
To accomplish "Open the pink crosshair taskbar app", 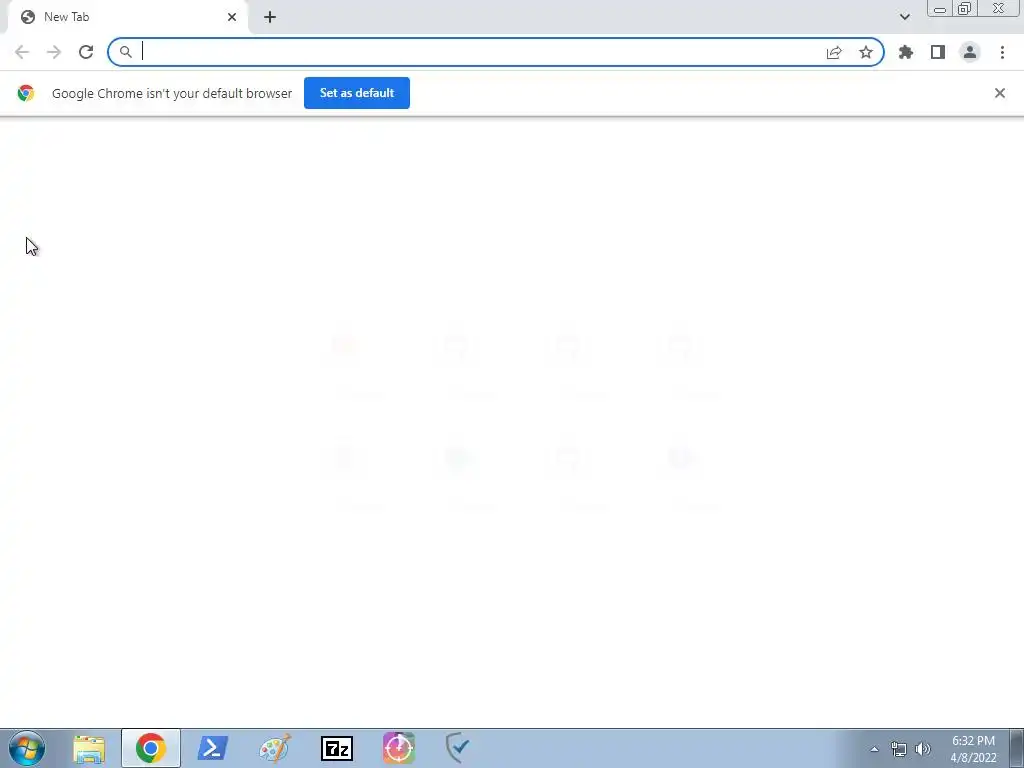I will [x=399, y=748].
